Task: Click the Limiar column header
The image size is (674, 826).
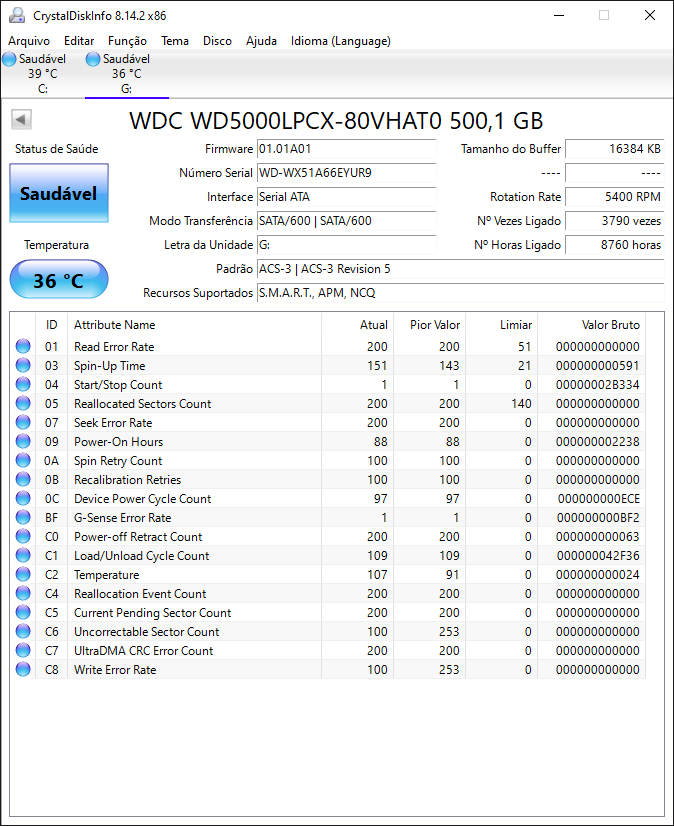Action: (501, 324)
